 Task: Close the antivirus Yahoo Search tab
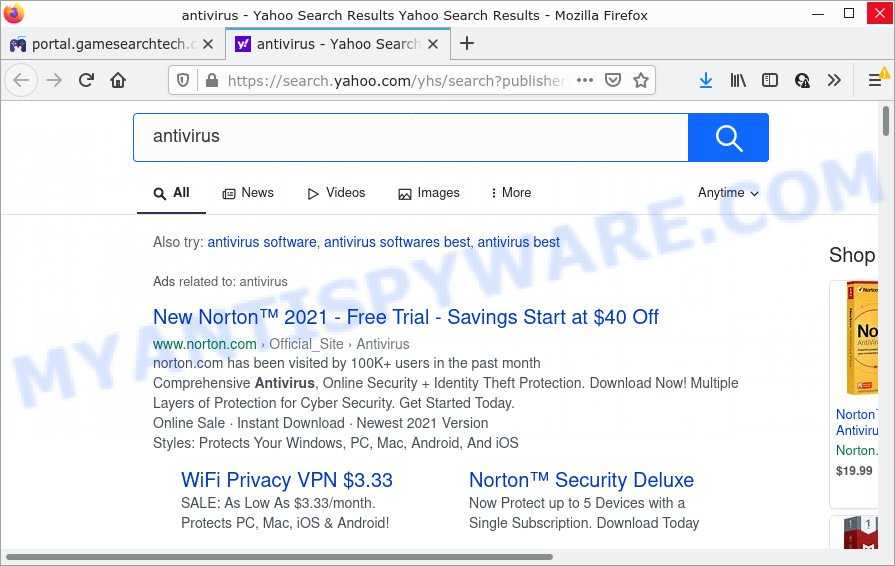(433, 44)
